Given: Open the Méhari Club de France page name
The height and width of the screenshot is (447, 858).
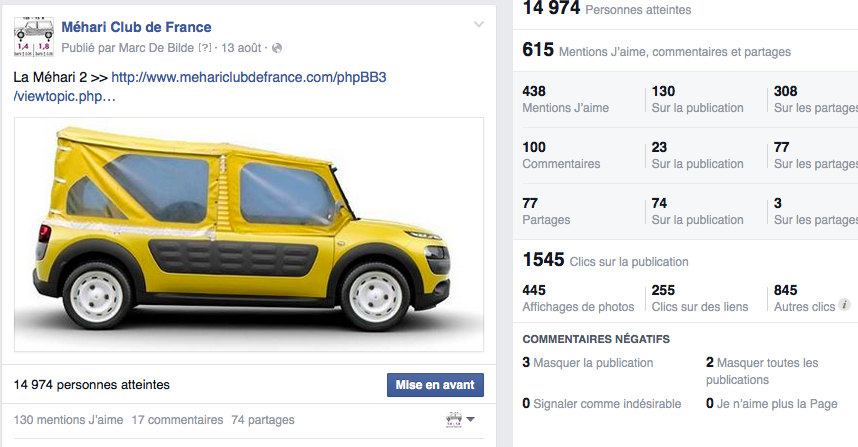Looking at the screenshot, I should point(136,27).
